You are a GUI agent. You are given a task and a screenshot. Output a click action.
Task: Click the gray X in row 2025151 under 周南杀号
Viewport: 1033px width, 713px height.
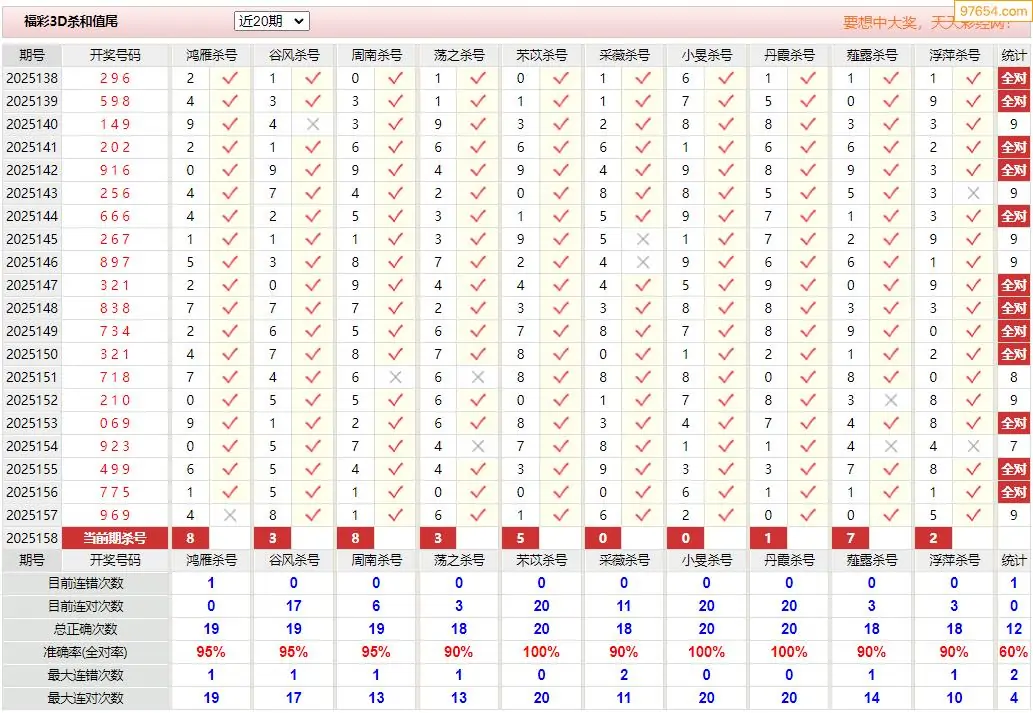coord(395,377)
